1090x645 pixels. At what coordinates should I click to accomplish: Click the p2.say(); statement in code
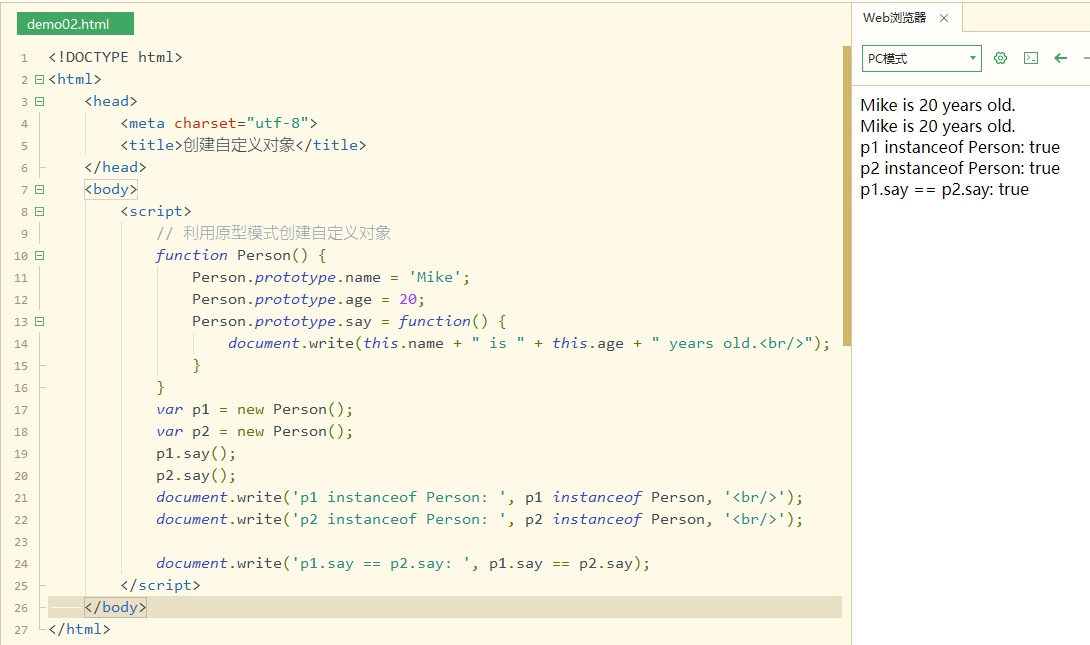click(x=196, y=476)
